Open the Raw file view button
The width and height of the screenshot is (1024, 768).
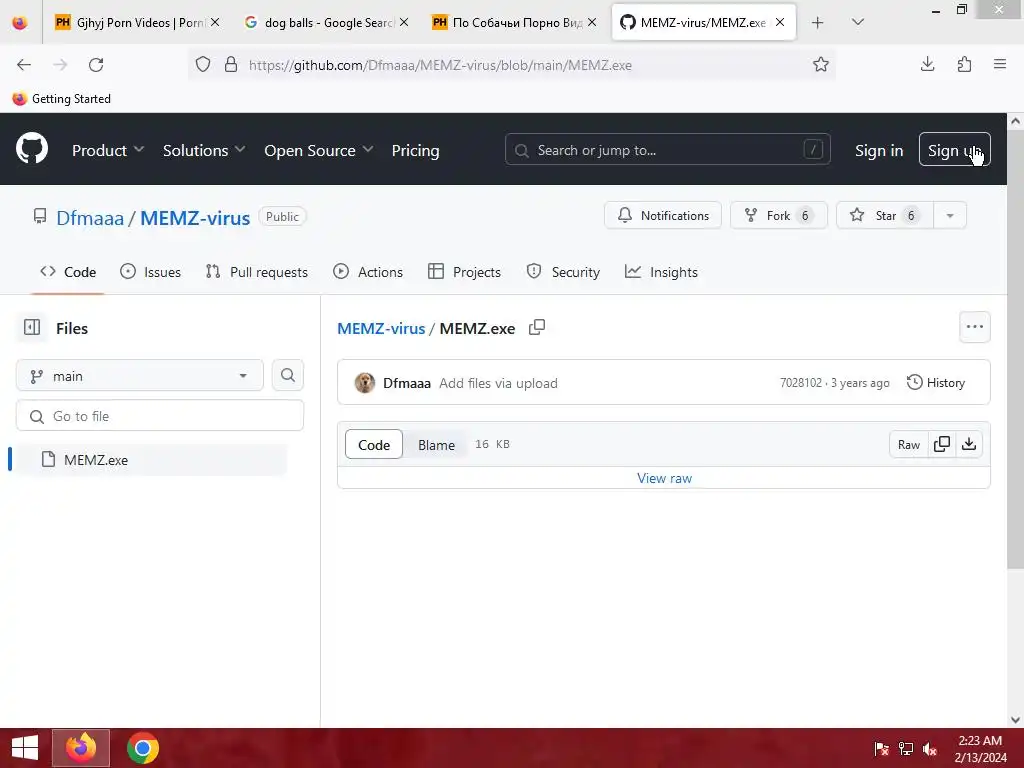click(x=908, y=444)
